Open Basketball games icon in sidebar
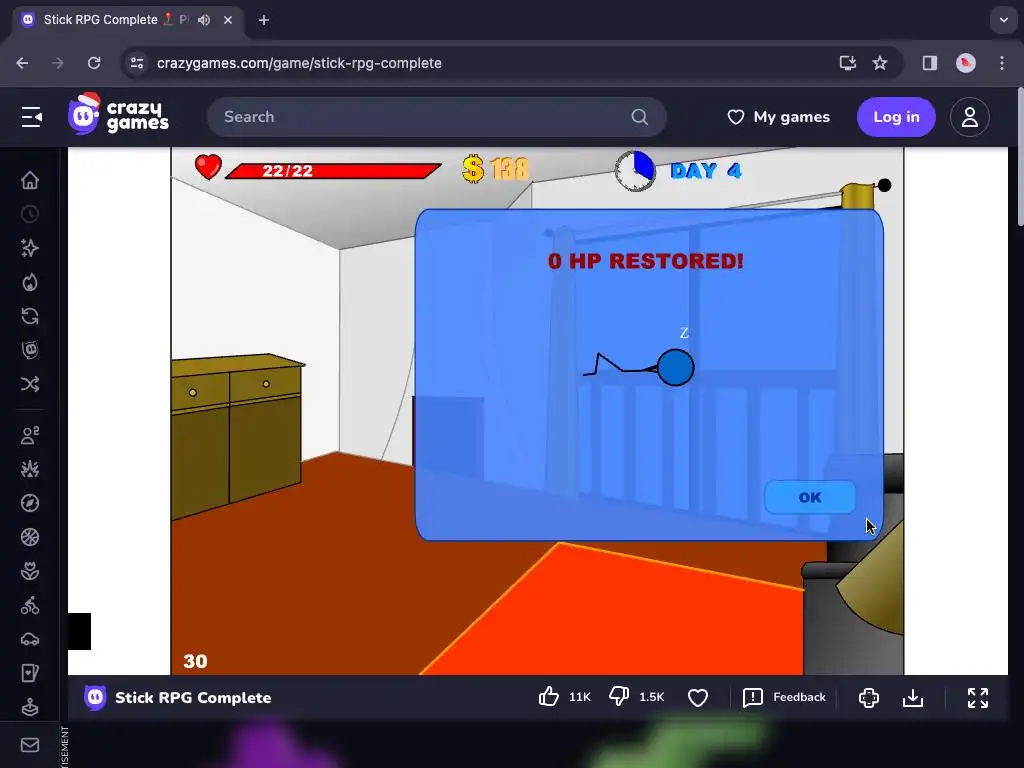Viewport: 1024px width, 768px height. (30, 537)
